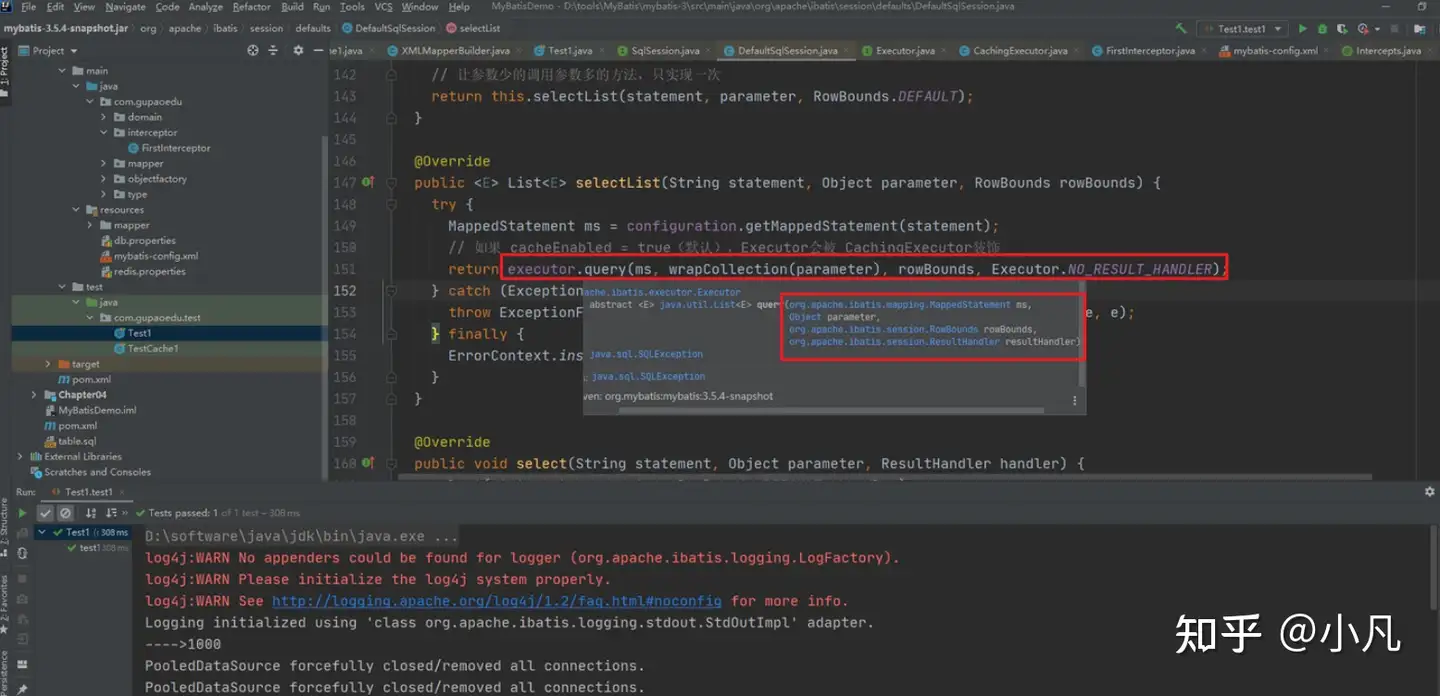Collapse the interceptor package

pos(104,132)
